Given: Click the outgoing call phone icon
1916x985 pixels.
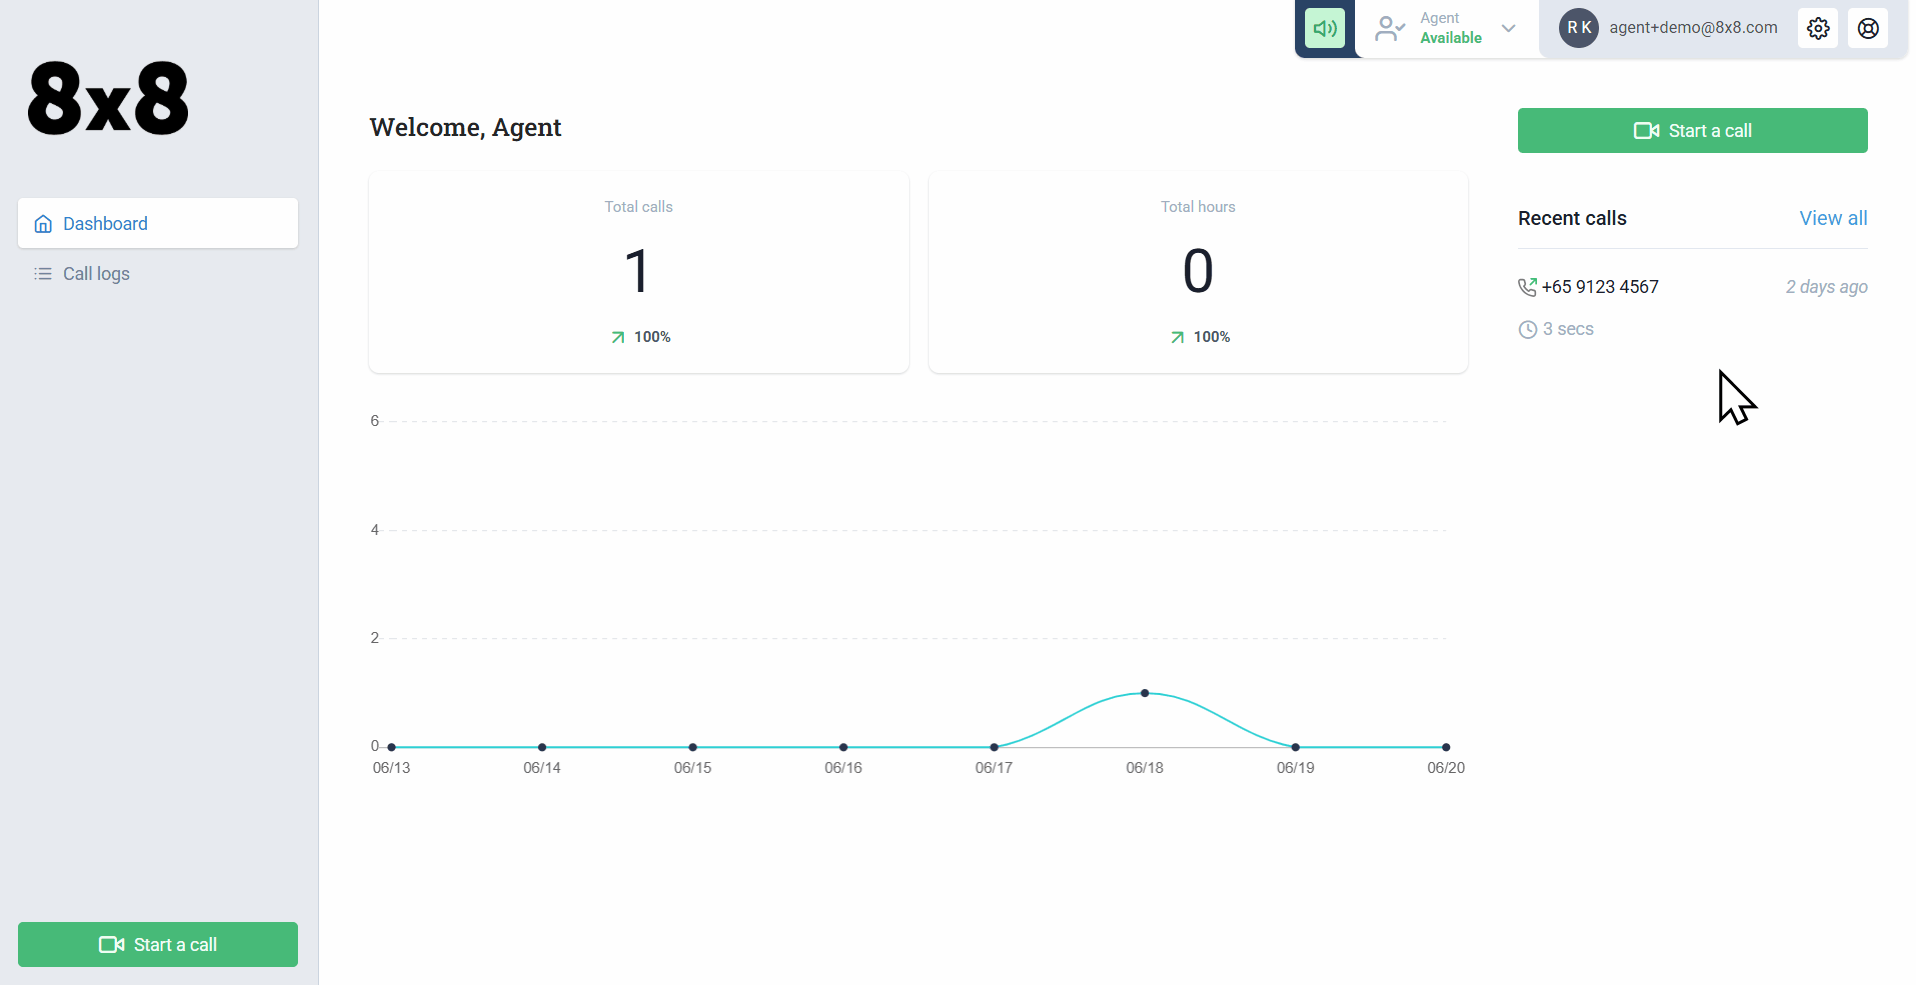Looking at the screenshot, I should coord(1527,287).
